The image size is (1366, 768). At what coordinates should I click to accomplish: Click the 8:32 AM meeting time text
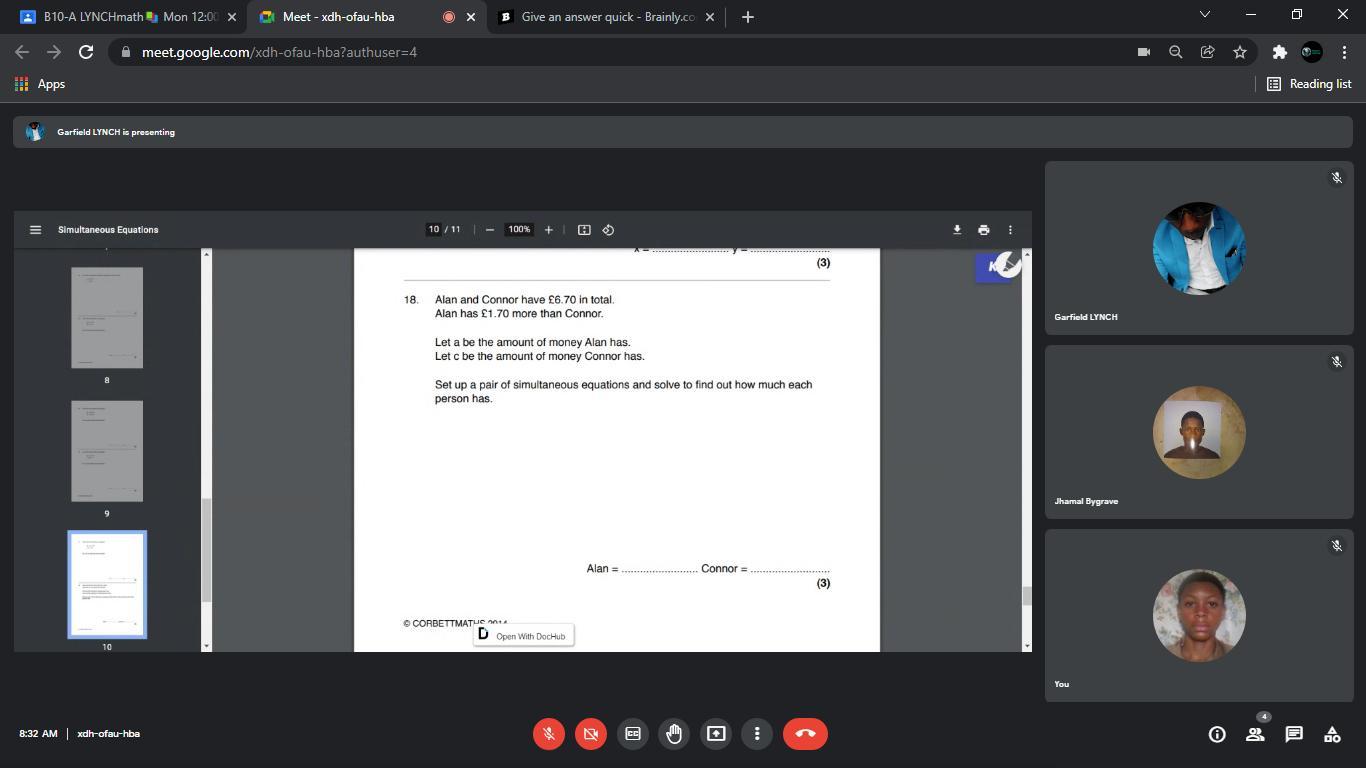point(38,734)
